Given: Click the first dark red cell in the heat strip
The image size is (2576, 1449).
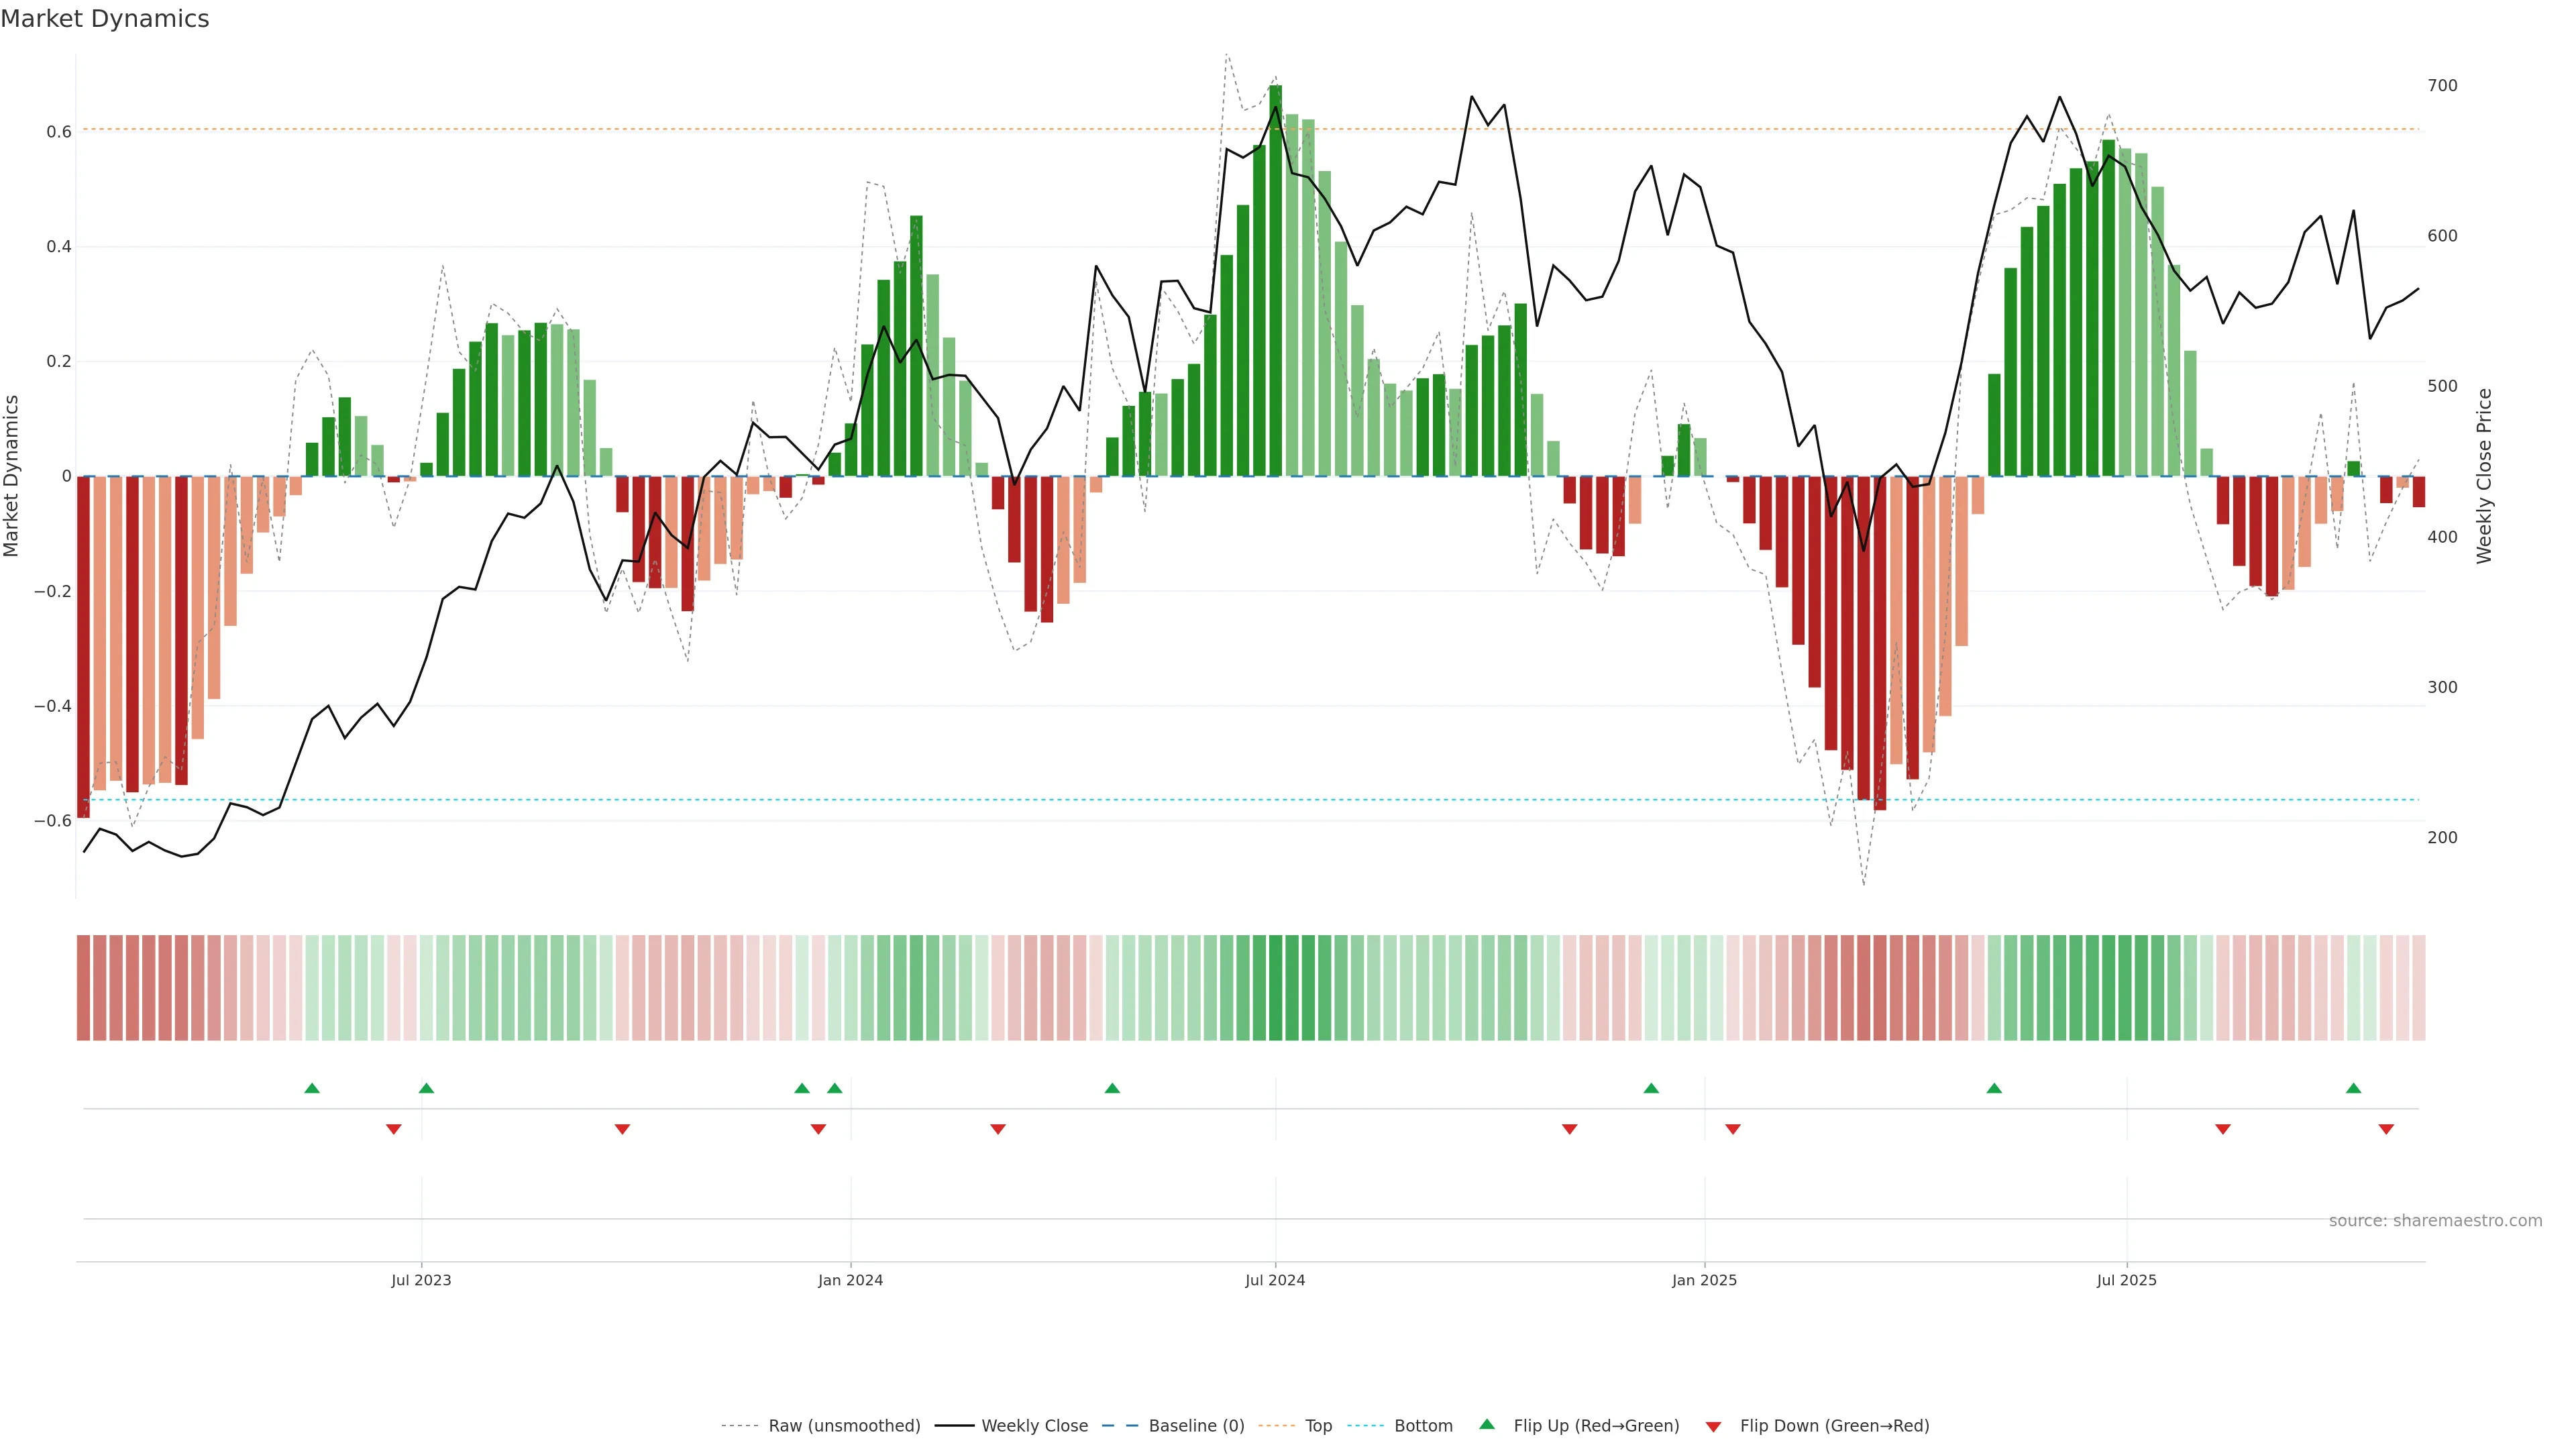Looking at the screenshot, I should tap(83, 988).
